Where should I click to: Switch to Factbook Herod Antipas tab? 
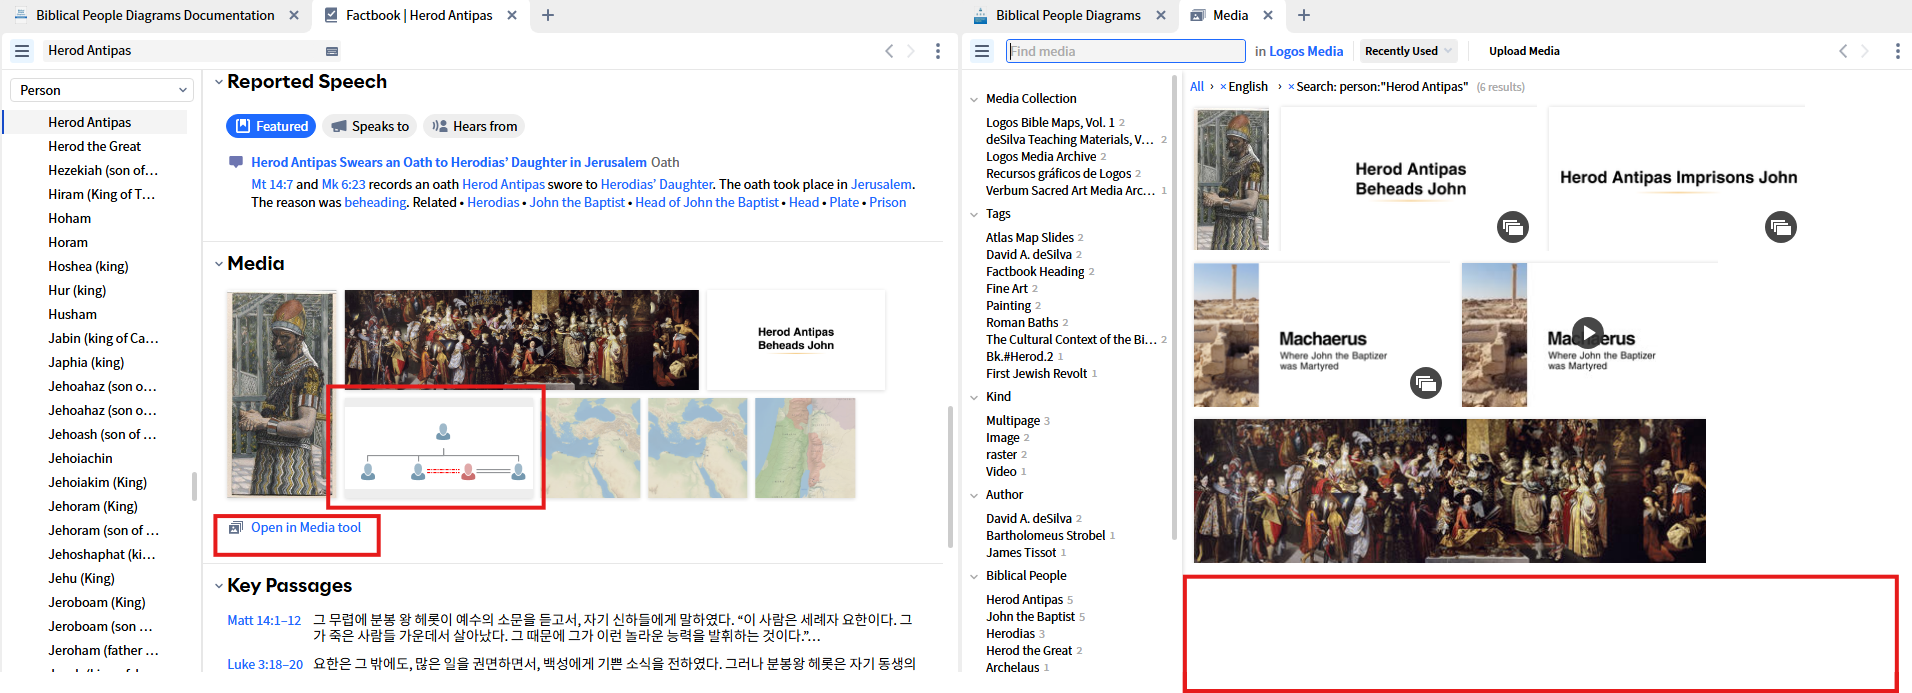418,15
